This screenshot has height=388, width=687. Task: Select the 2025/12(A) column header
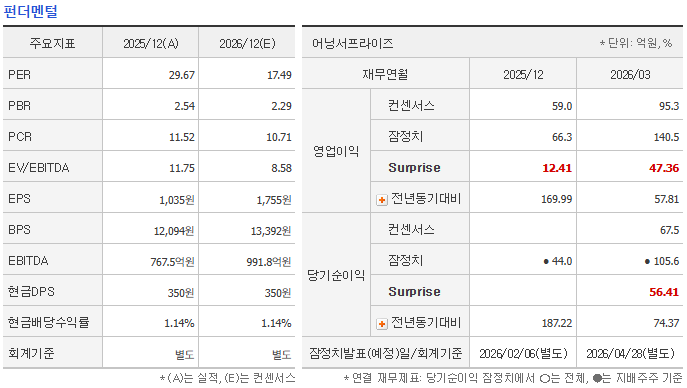point(151,43)
